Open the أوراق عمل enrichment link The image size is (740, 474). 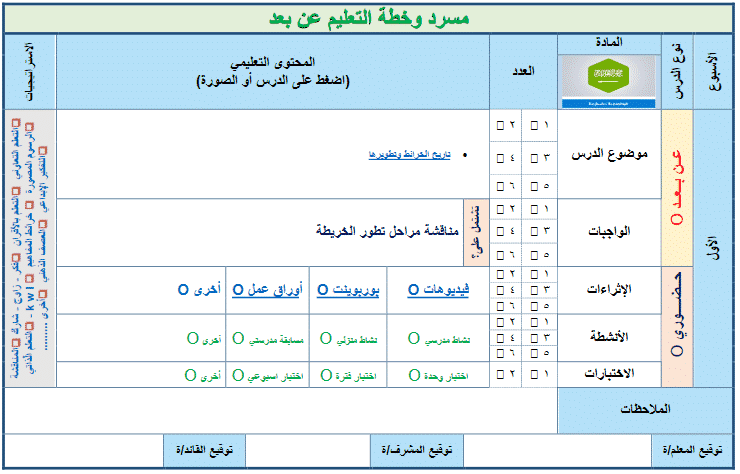[x=268, y=289]
